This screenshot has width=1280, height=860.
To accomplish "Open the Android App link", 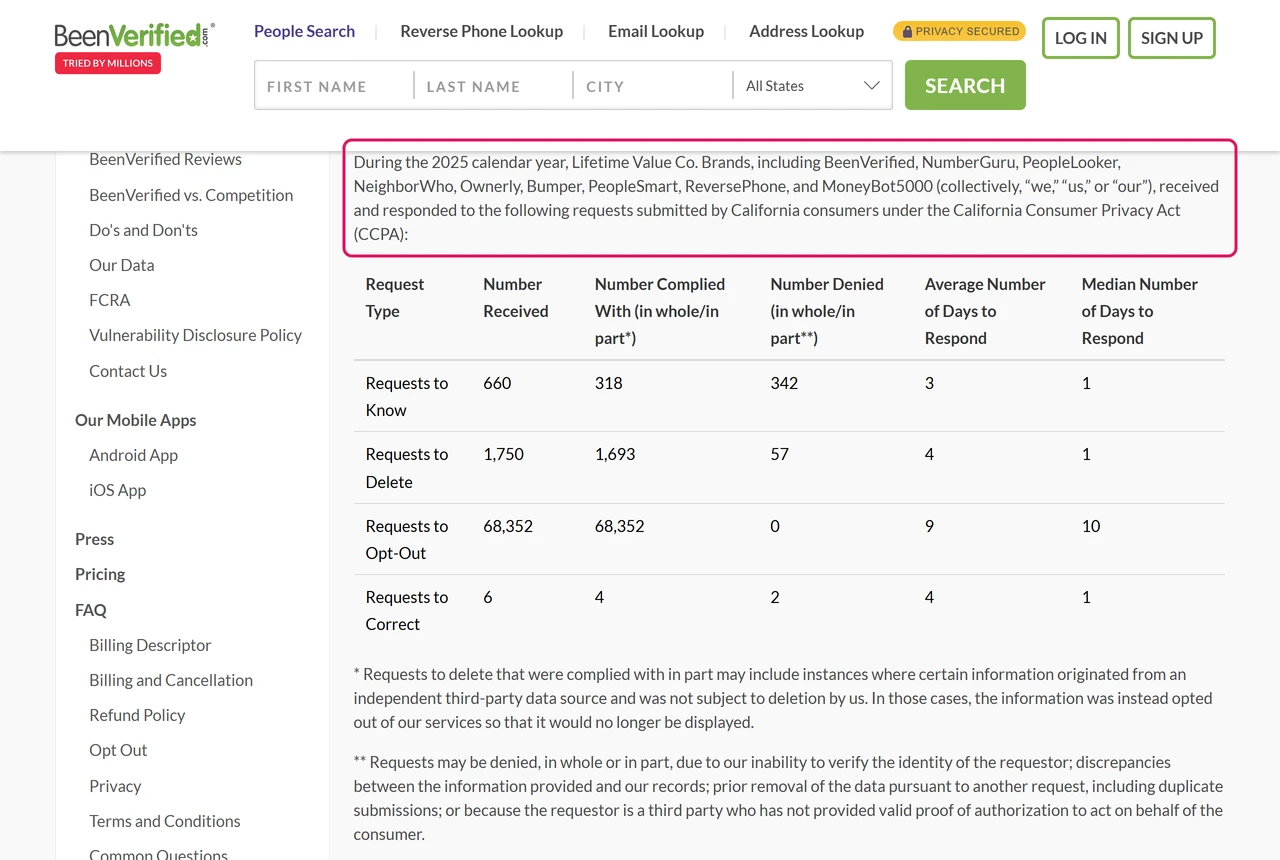I will pyautogui.click(x=133, y=455).
